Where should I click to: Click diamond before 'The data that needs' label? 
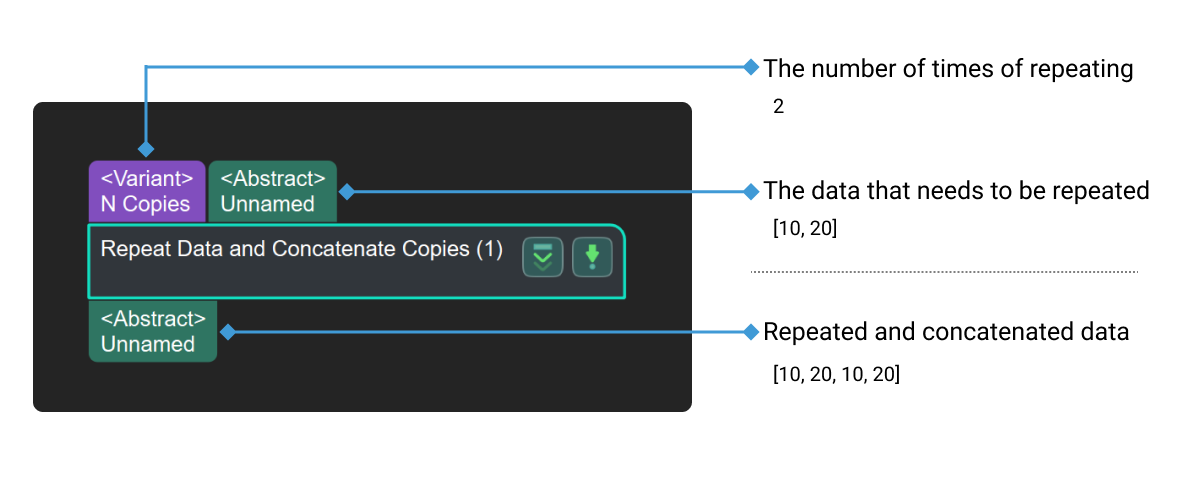(752, 190)
